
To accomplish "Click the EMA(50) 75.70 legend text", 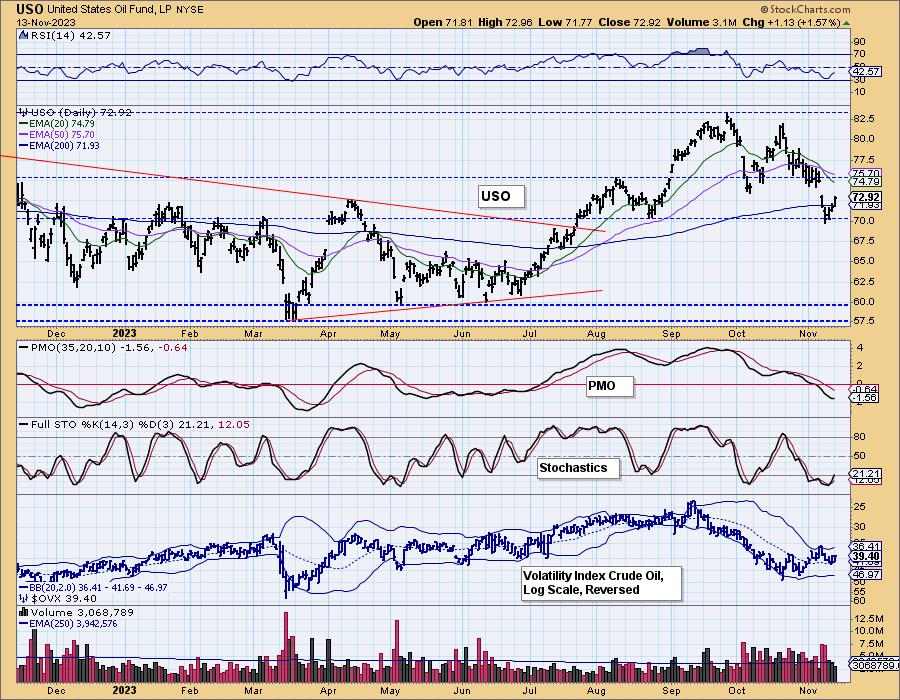I will pos(62,134).
